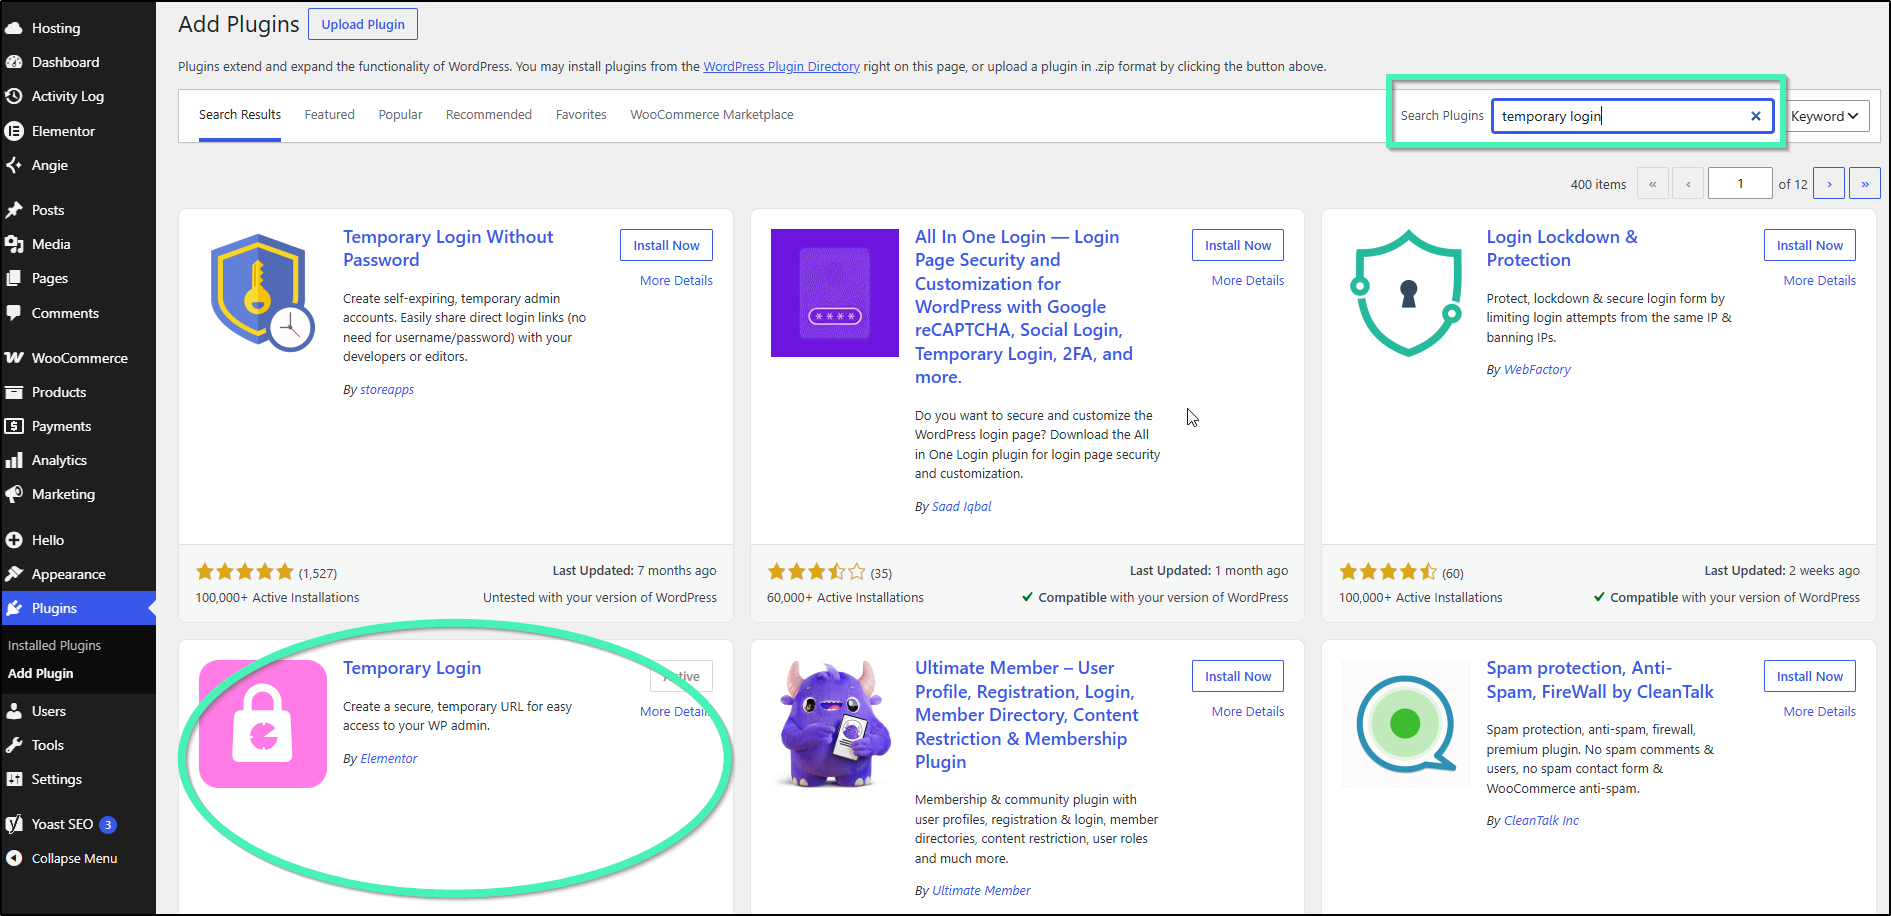Click the Appearance paintbrush icon
The image size is (1891, 916).
14,574
